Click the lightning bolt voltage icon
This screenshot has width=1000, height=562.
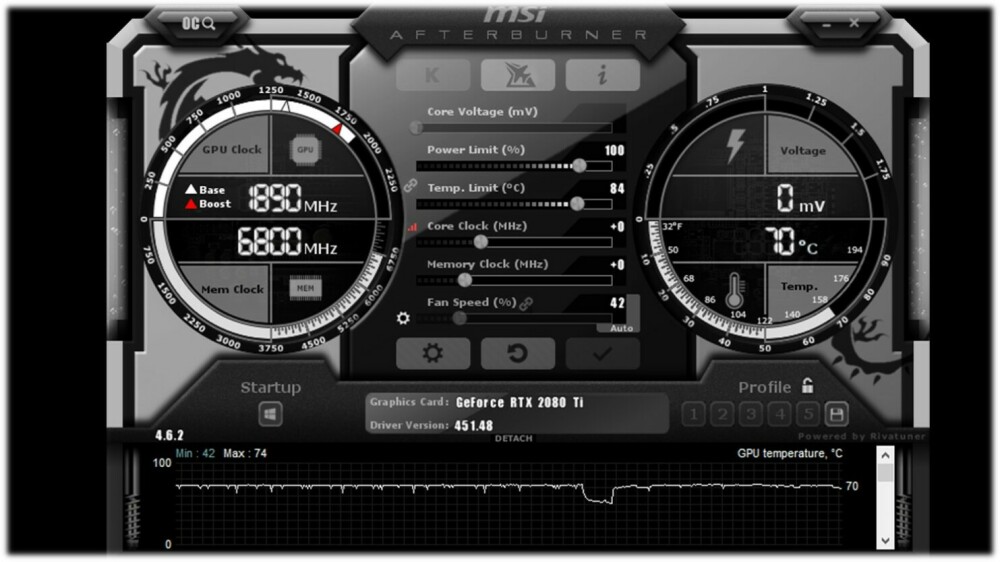pyautogui.click(x=735, y=146)
